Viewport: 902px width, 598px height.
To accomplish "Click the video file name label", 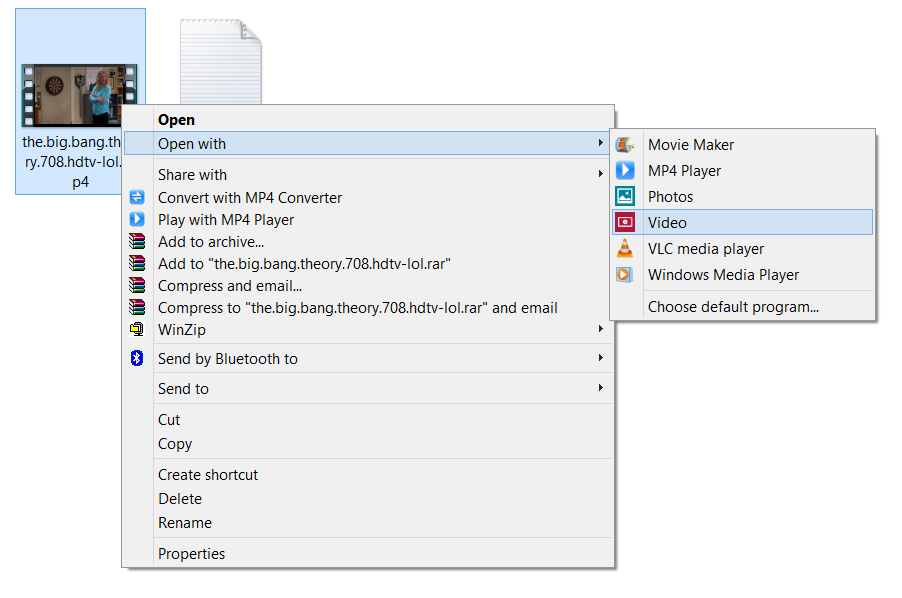I will coord(72,162).
